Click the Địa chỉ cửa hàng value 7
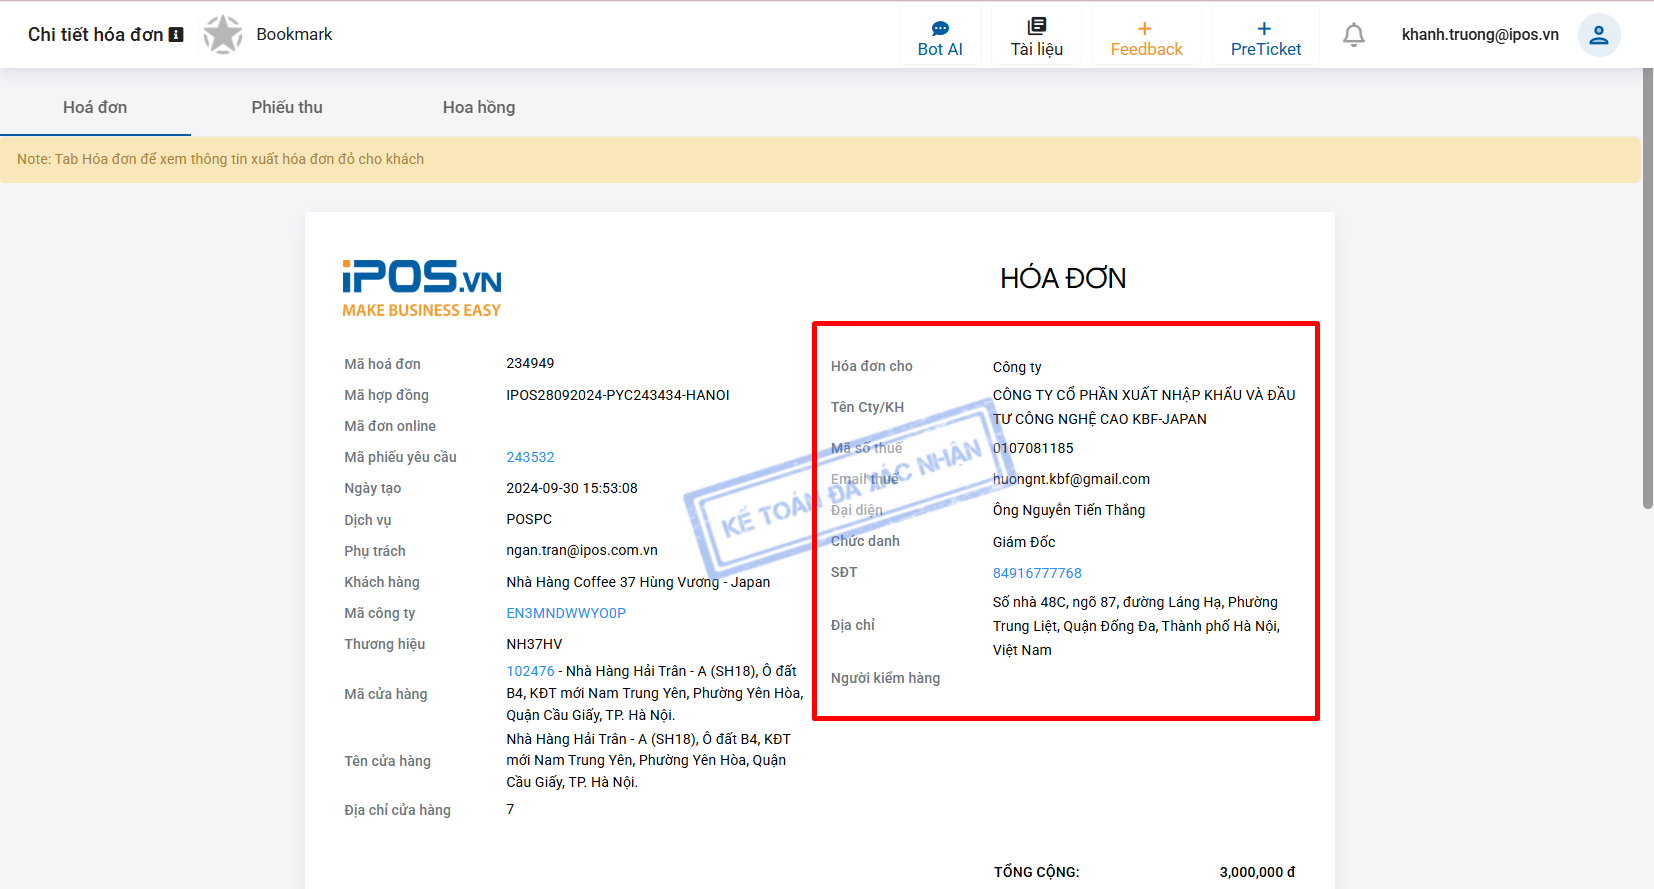The height and width of the screenshot is (889, 1654). (510, 809)
